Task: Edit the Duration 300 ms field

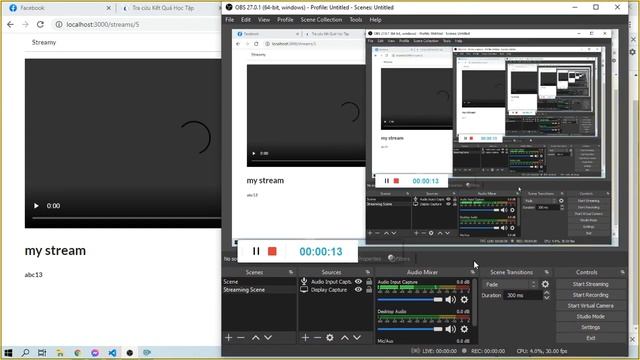Action: point(524,295)
